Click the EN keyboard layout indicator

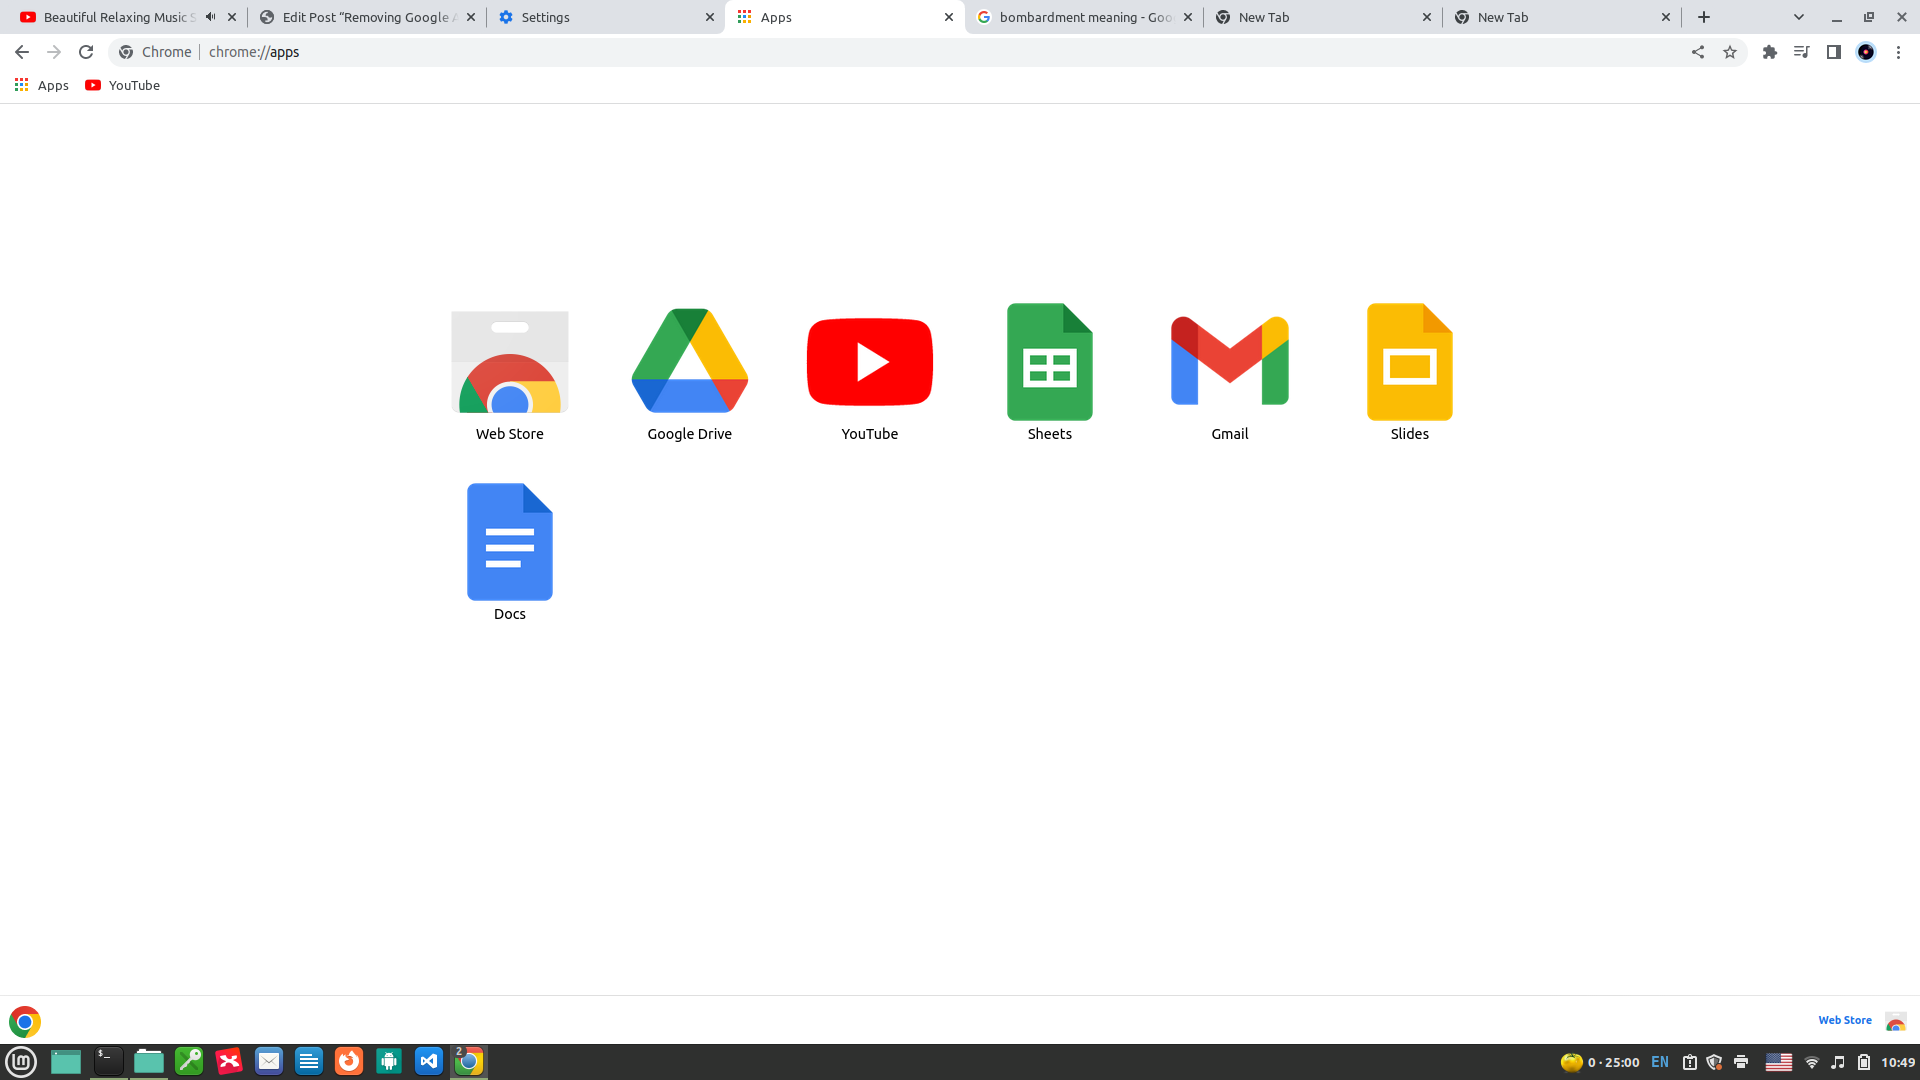[x=1660, y=1062]
